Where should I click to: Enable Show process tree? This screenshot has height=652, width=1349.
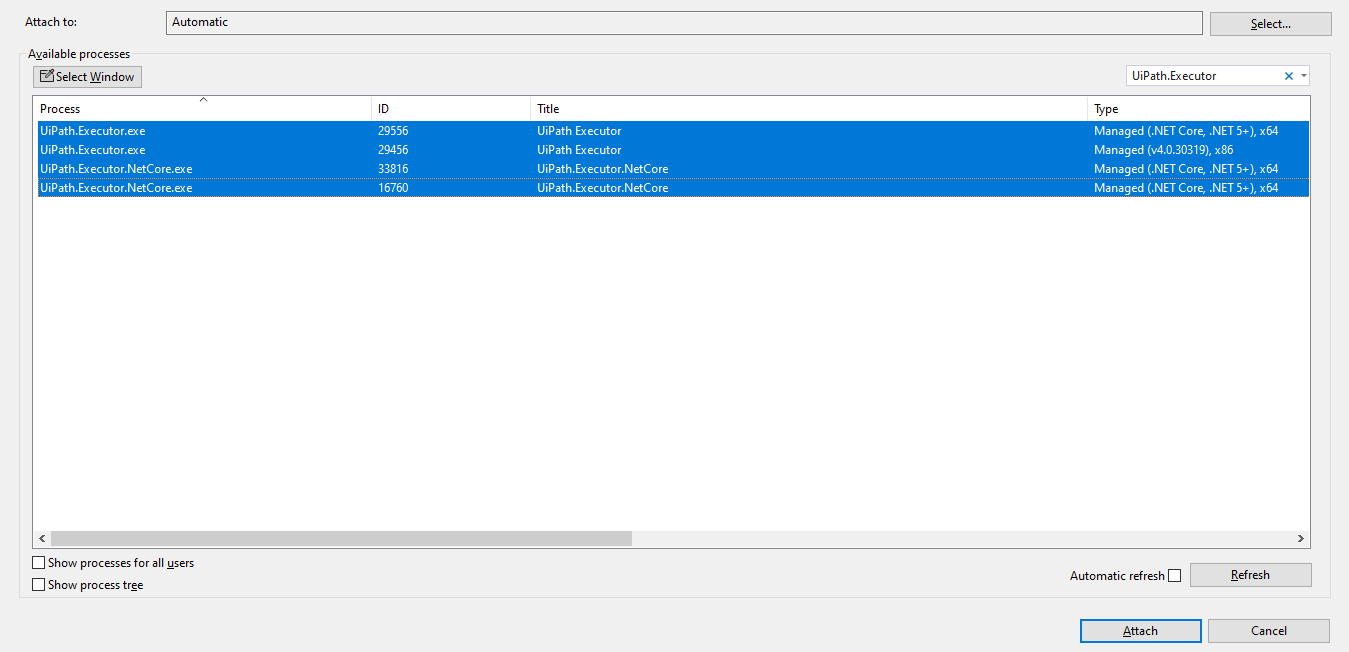click(x=39, y=584)
